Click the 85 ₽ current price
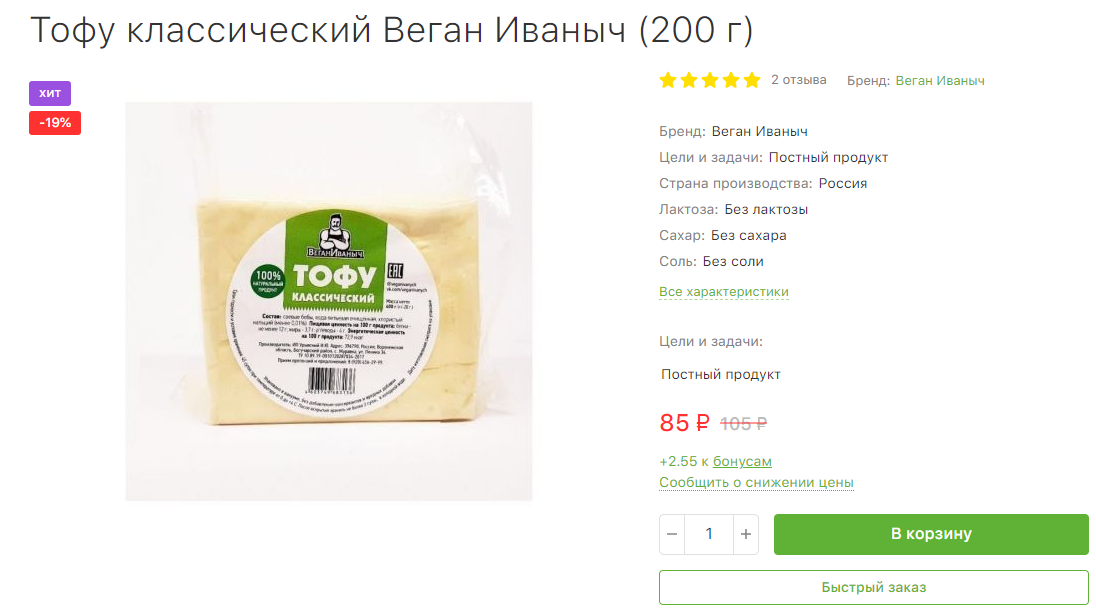The image size is (1096, 615). pyautogui.click(x=684, y=423)
